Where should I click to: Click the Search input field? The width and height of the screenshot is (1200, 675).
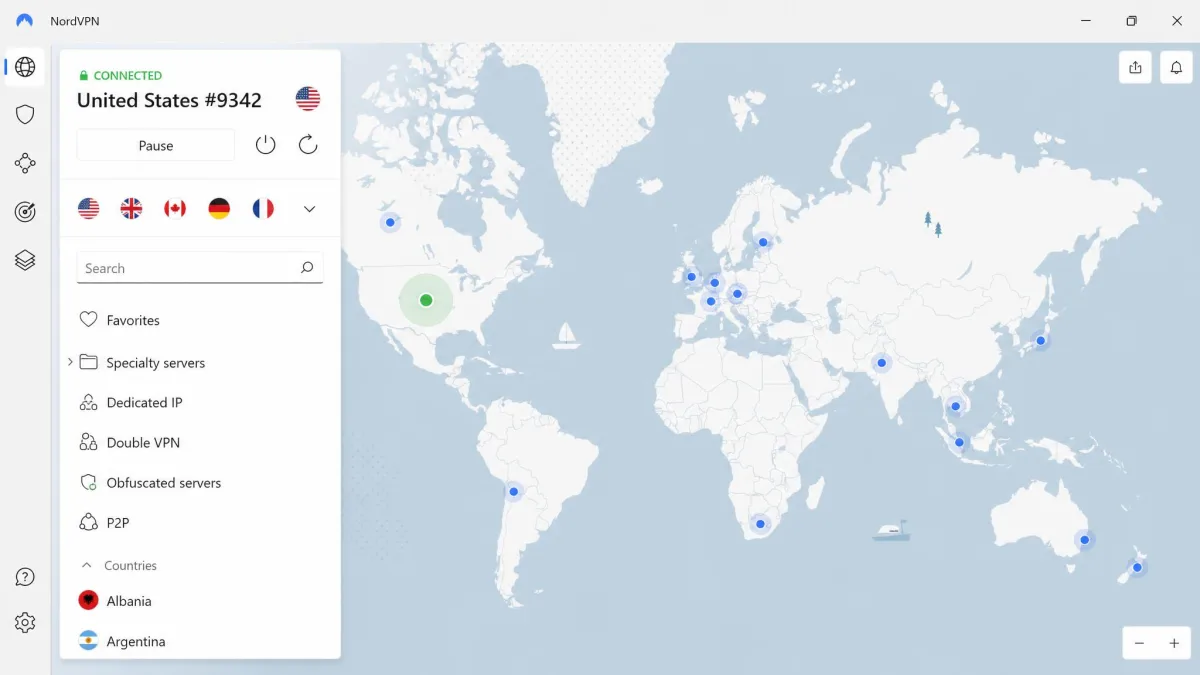[200, 268]
